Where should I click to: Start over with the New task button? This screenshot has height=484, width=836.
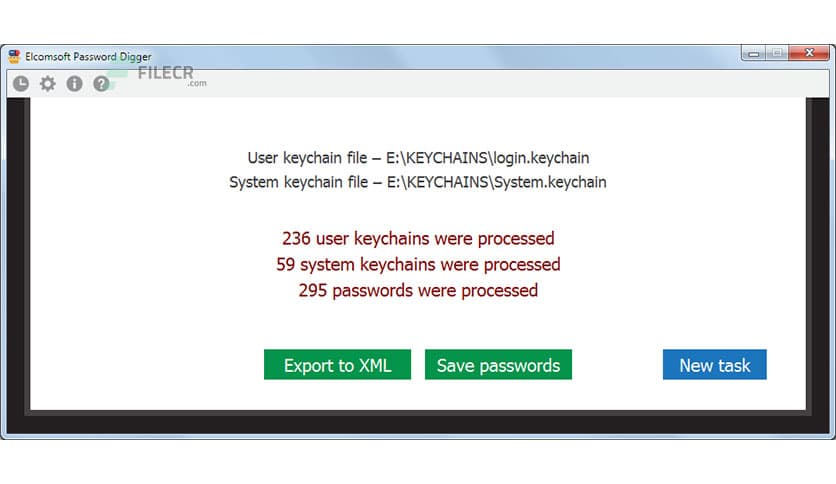(x=714, y=365)
